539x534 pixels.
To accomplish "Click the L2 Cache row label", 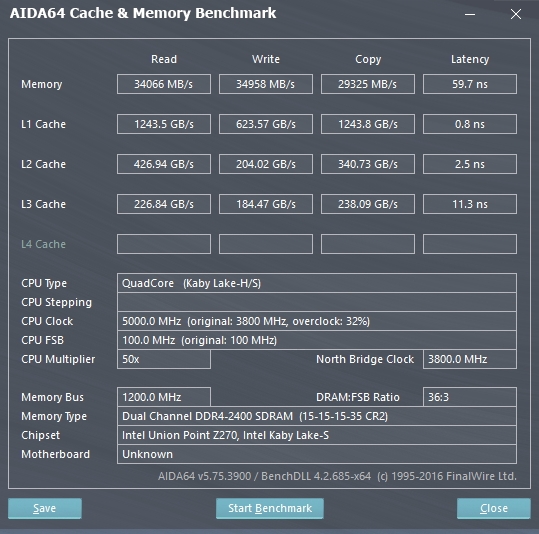I will tap(43, 164).
